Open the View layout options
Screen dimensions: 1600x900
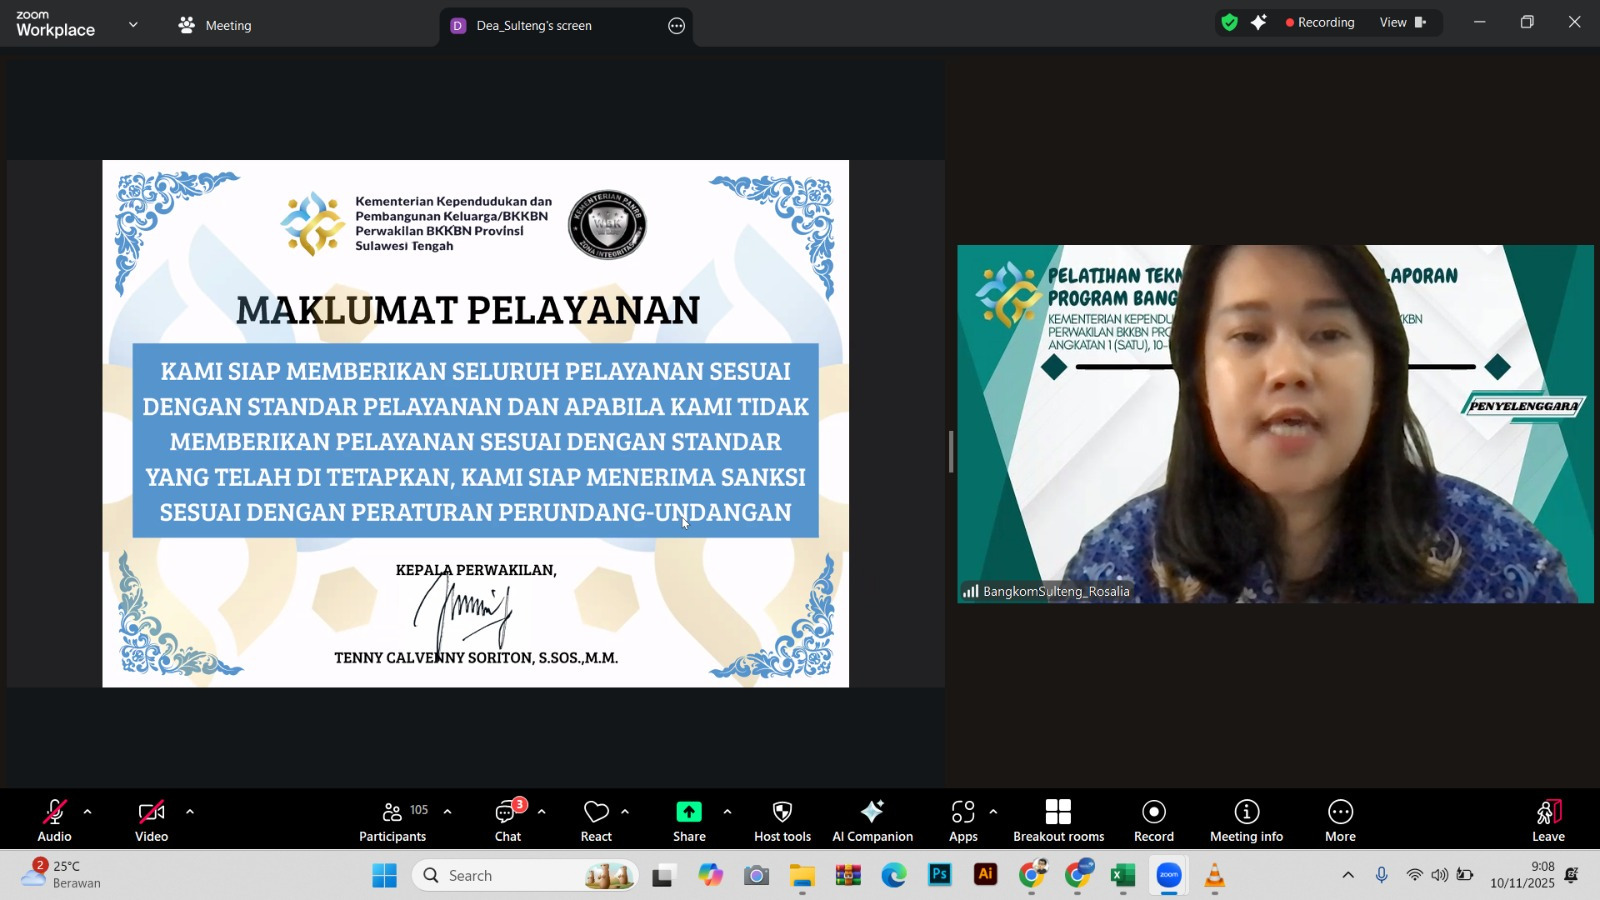1402,23
